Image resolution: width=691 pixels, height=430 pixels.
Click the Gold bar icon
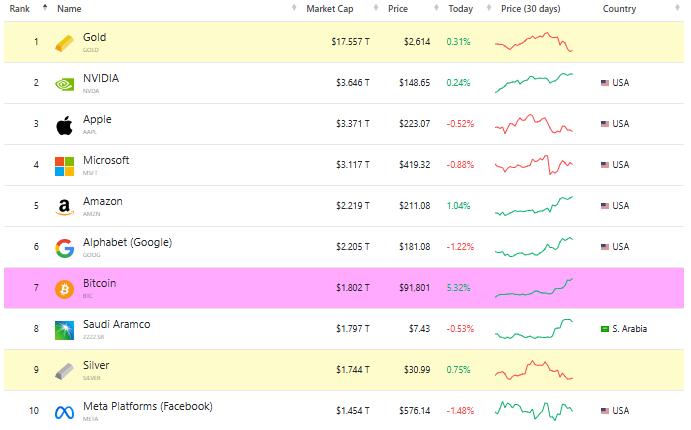64,44
